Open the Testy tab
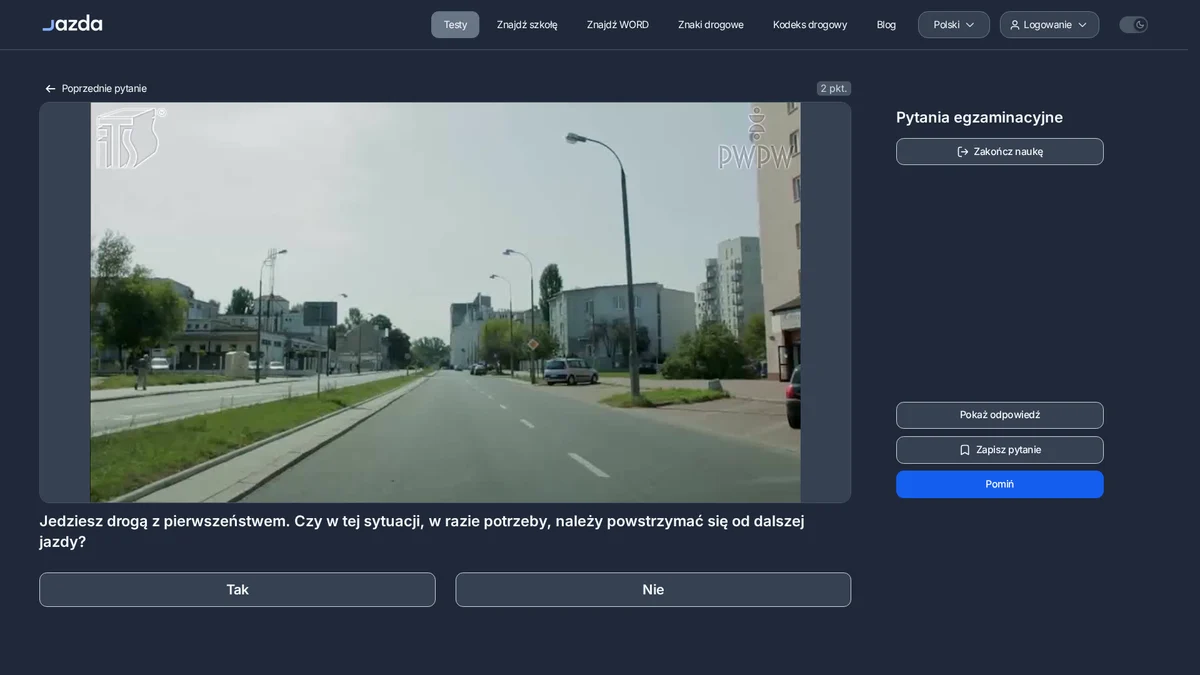 [455, 25]
